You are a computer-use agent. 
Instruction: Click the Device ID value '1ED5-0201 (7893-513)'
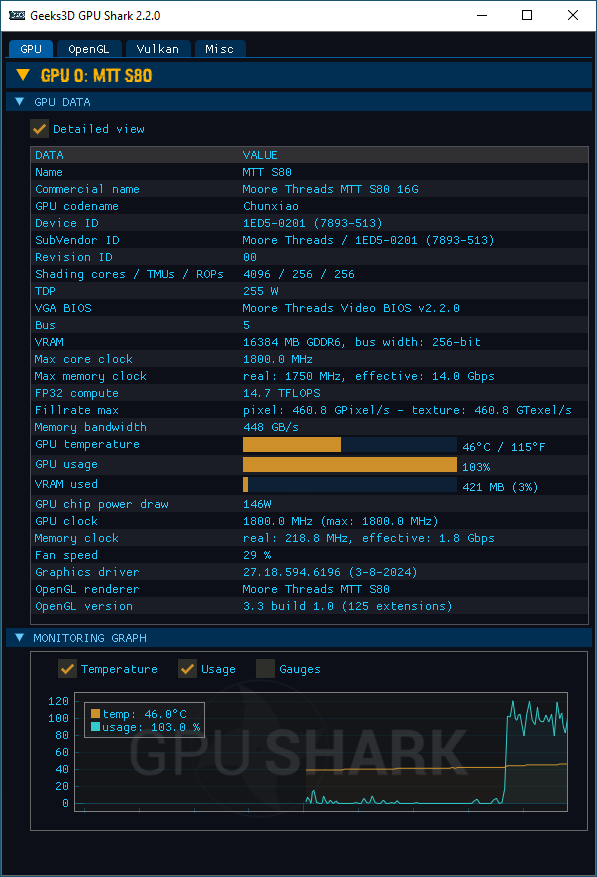click(x=313, y=223)
